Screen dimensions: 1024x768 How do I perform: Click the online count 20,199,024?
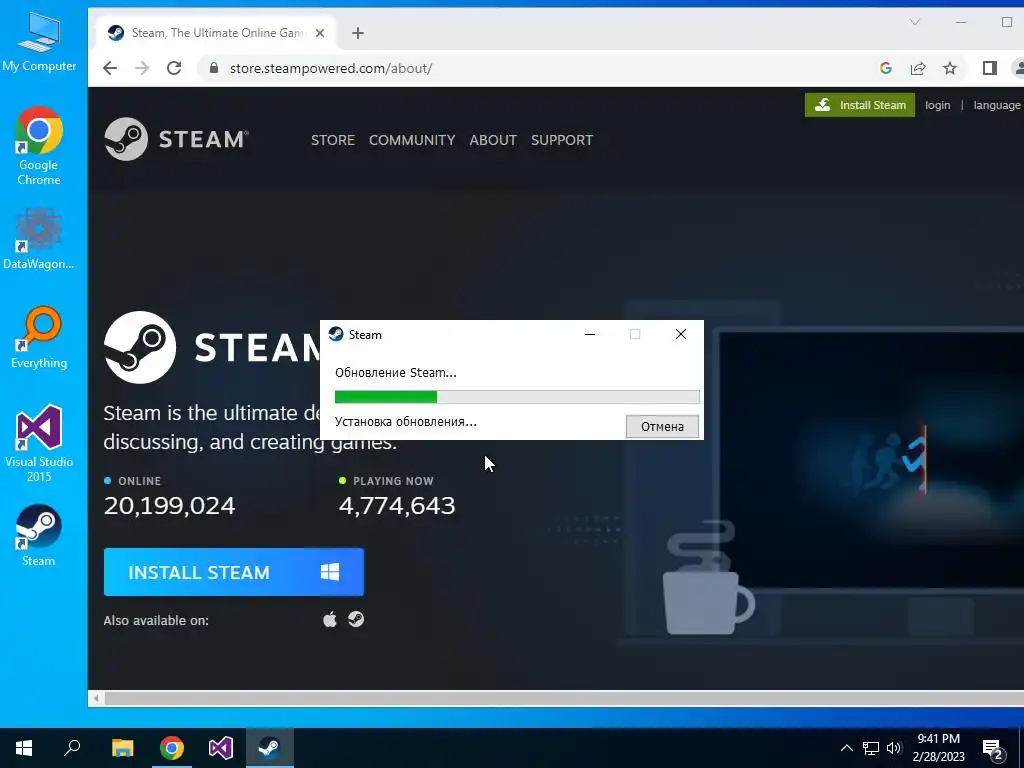(x=169, y=505)
